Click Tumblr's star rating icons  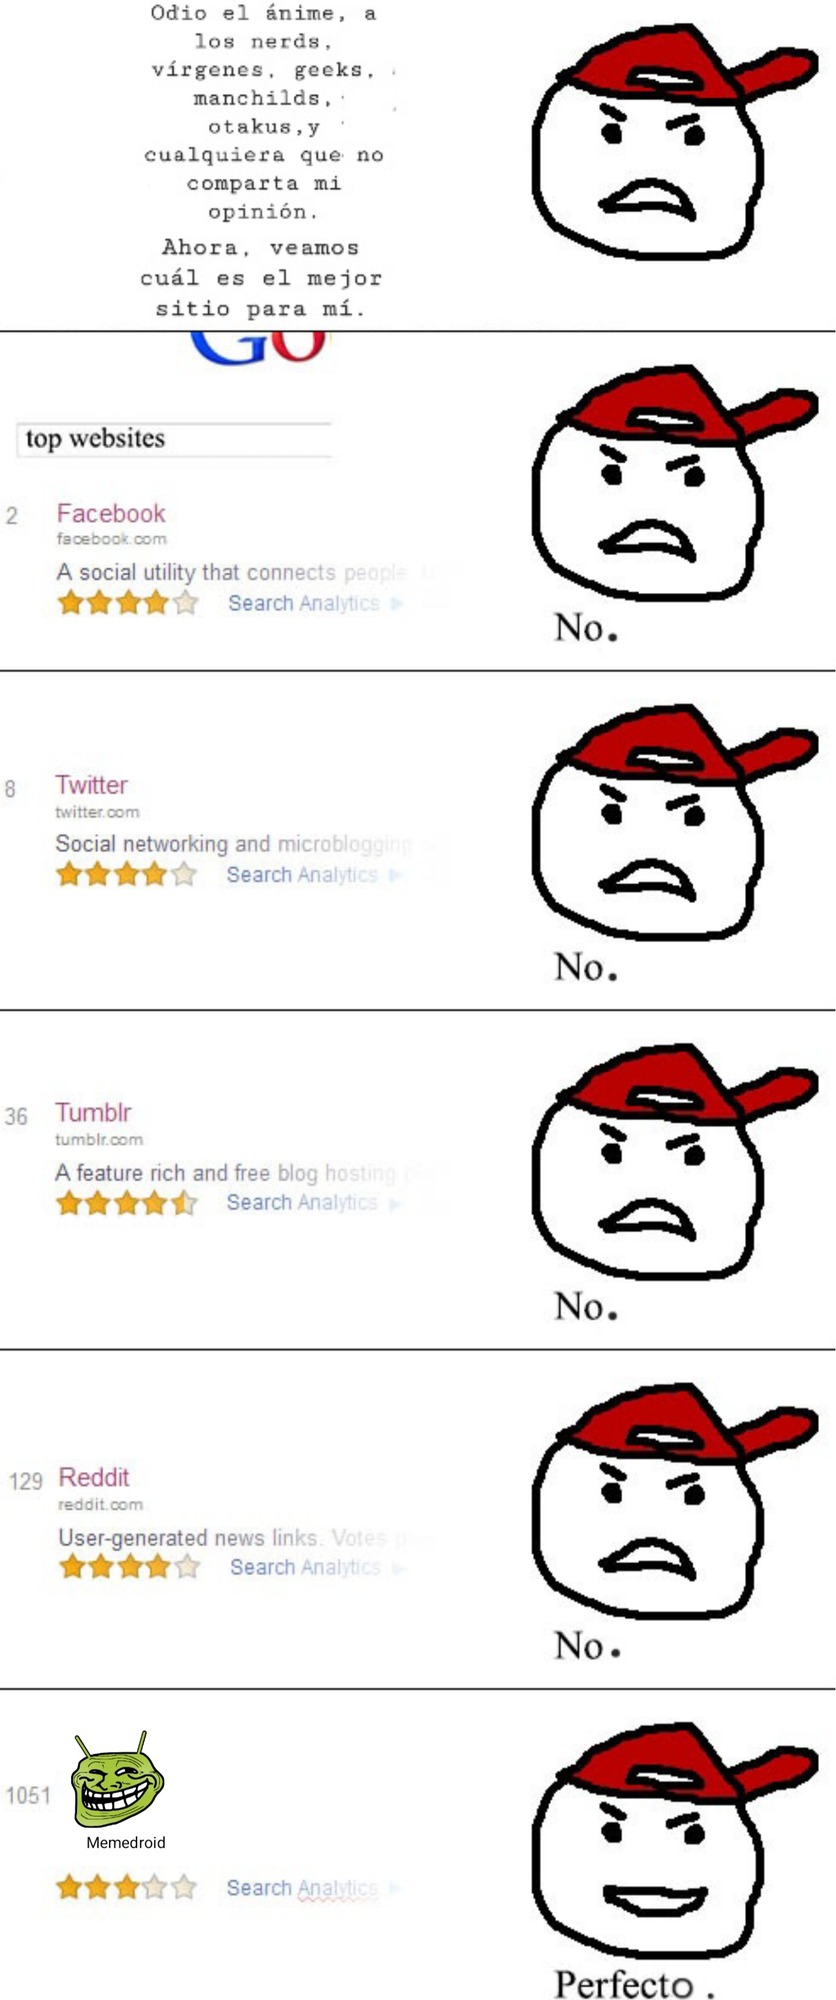tap(126, 1202)
